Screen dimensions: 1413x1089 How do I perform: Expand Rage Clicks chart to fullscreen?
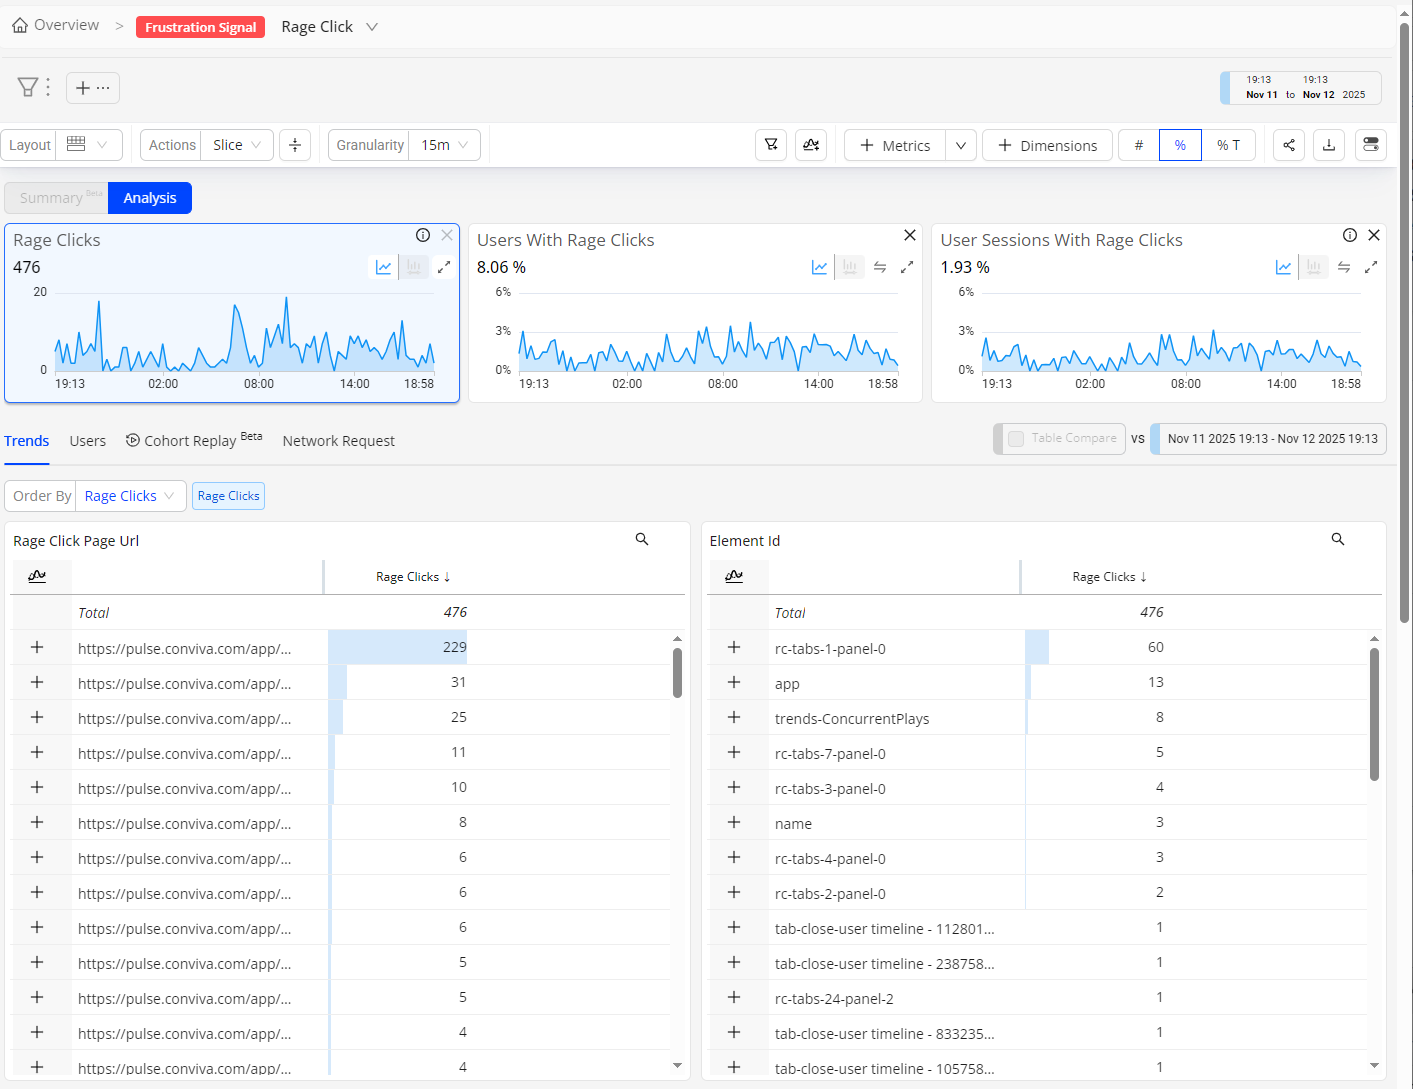tap(444, 267)
